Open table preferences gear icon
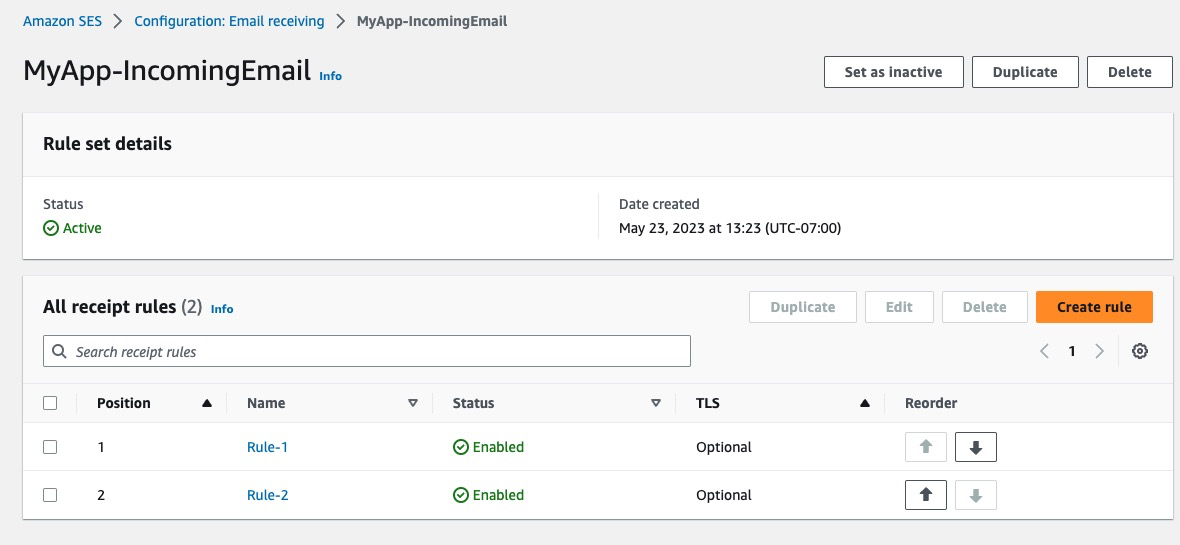 coord(1139,351)
